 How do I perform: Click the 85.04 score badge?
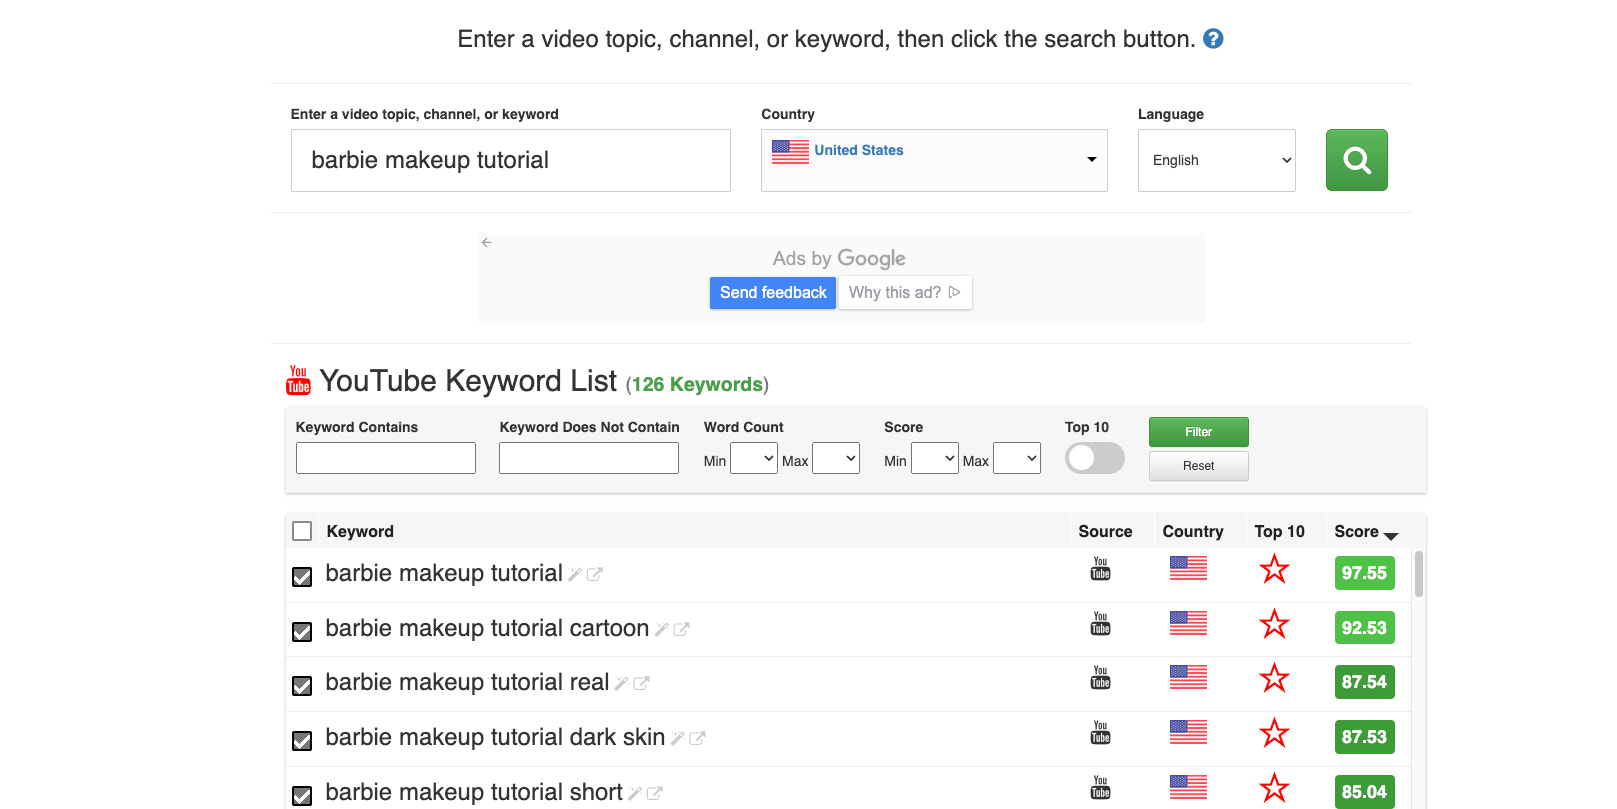click(1364, 792)
